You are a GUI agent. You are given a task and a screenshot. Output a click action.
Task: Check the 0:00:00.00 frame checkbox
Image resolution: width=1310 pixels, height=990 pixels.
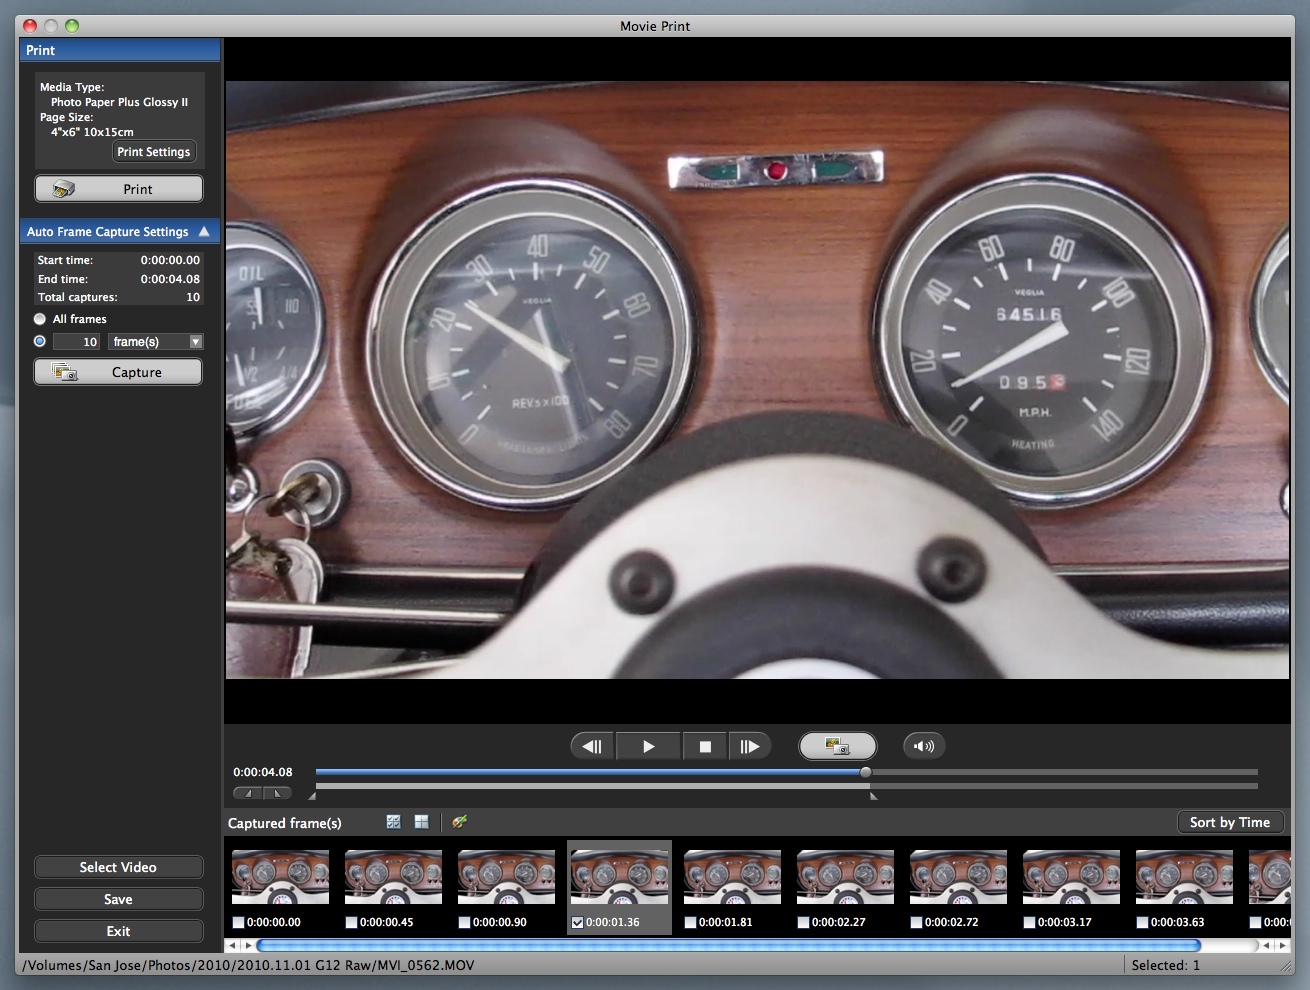point(238,922)
